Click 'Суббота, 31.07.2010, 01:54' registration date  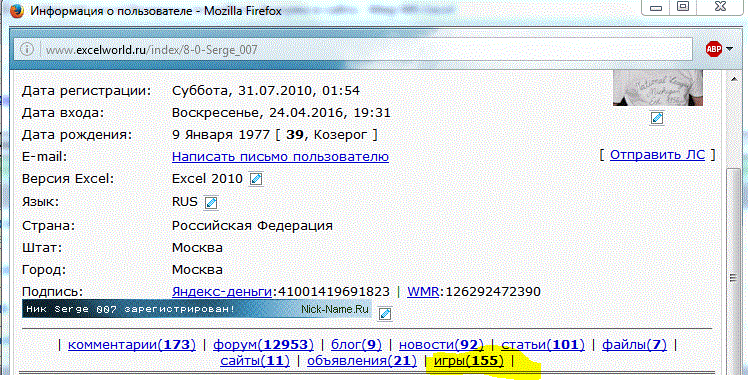(x=266, y=90)
